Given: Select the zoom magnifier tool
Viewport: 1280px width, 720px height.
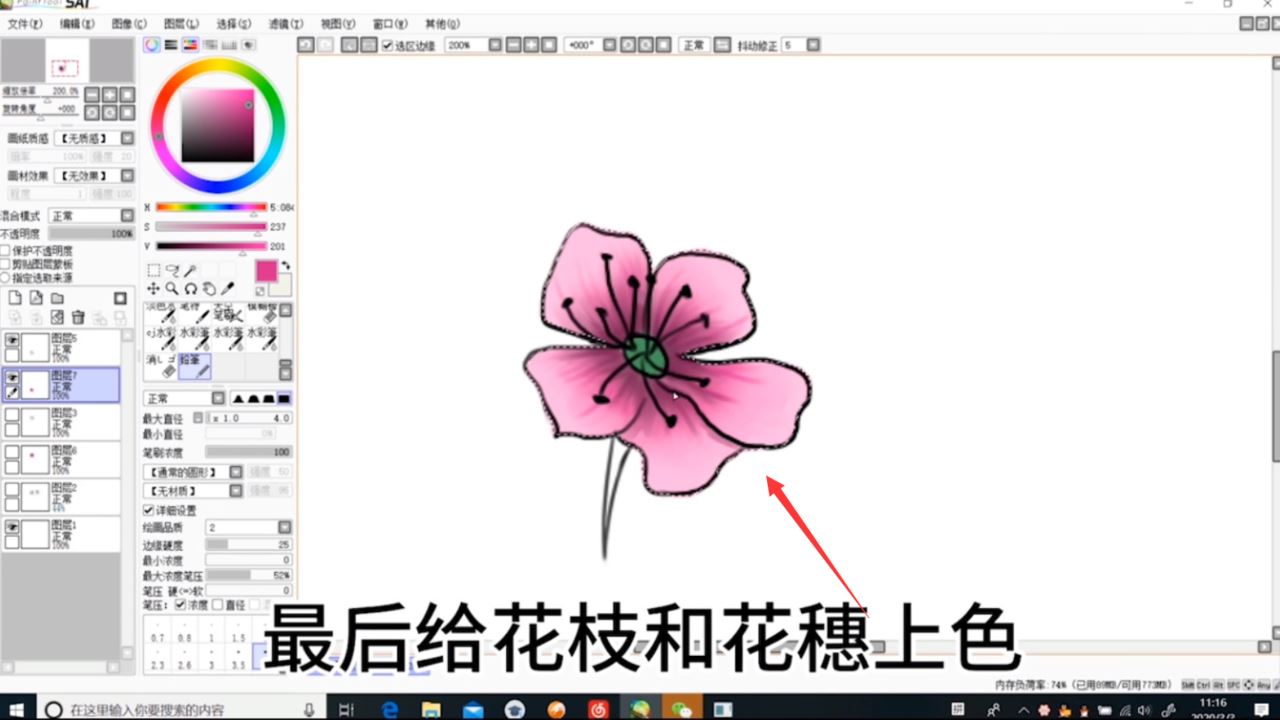Looking at the screenshot, I should pyautogui.click(x=172, y=289).
